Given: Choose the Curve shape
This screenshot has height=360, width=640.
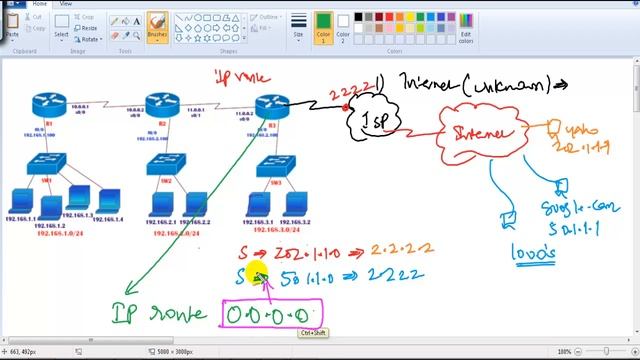Looking at the screenshot, I should pos(188,18).
